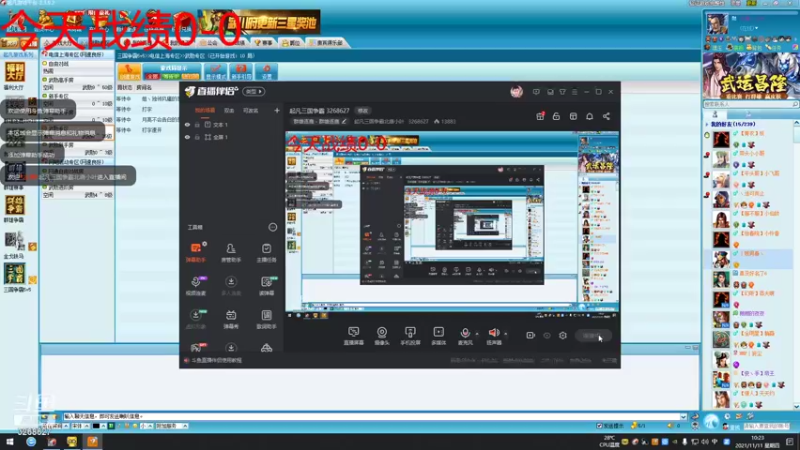Open the 视频连麦 tool icon
Image resolution: width=800 pixels, height=450 pixels.
195,286
